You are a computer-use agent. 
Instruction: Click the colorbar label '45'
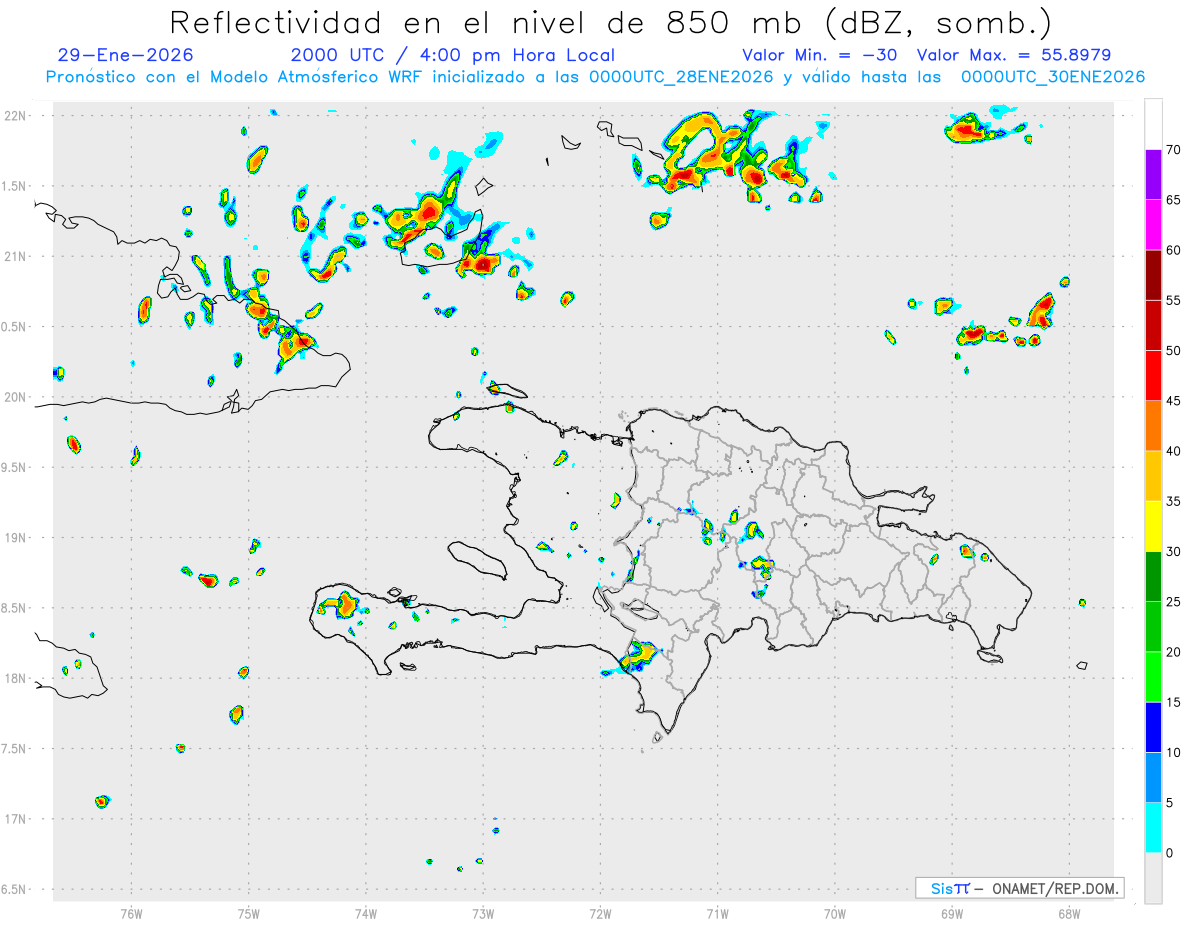(1173, 401)
